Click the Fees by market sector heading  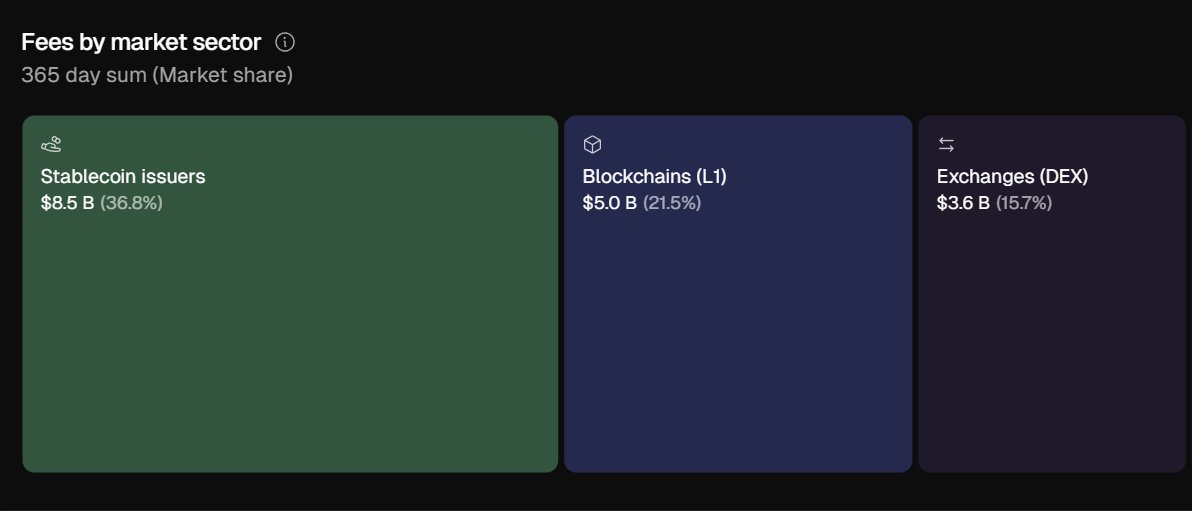point(141,42)
